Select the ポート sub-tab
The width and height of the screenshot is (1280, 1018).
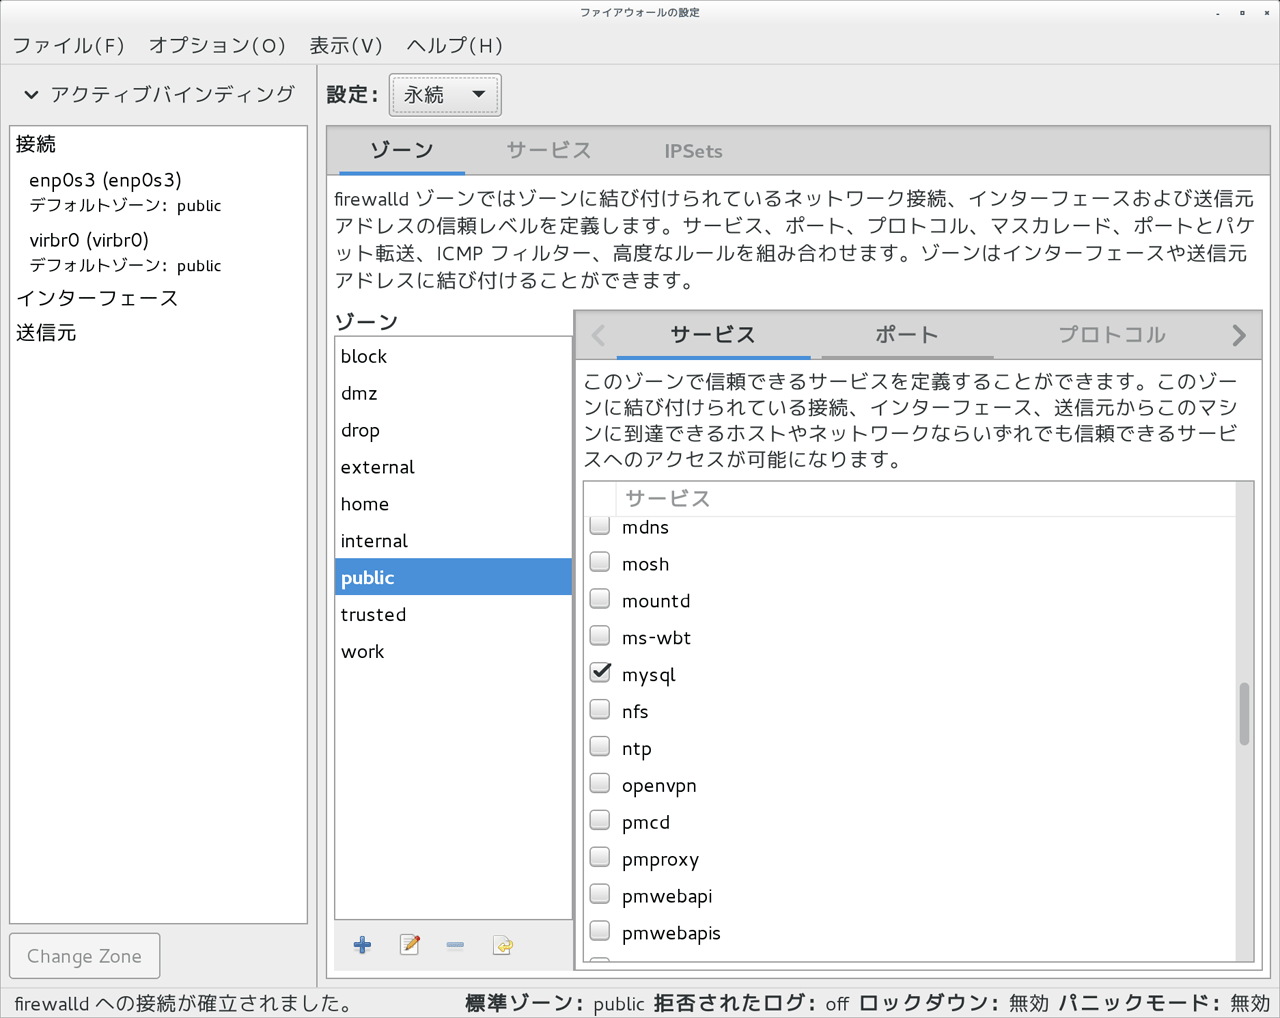tap(907, 335)
